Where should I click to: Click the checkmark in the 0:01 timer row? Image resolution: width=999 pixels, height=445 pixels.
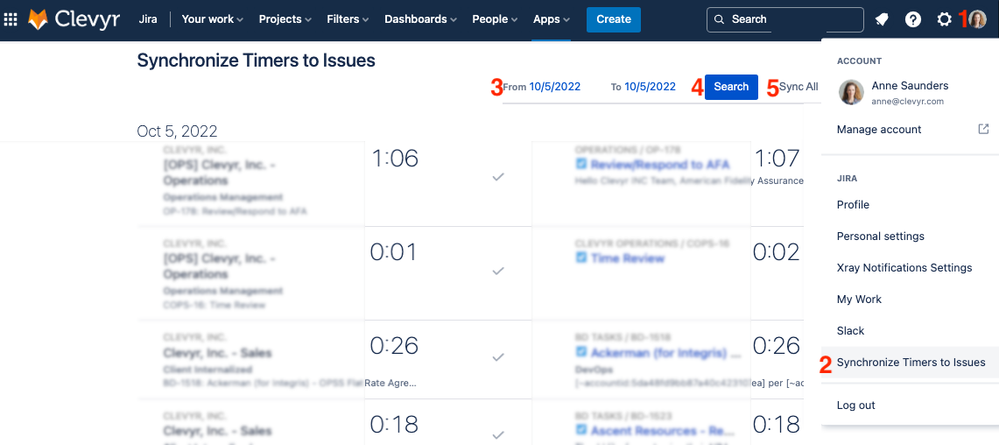click(498, 271)
